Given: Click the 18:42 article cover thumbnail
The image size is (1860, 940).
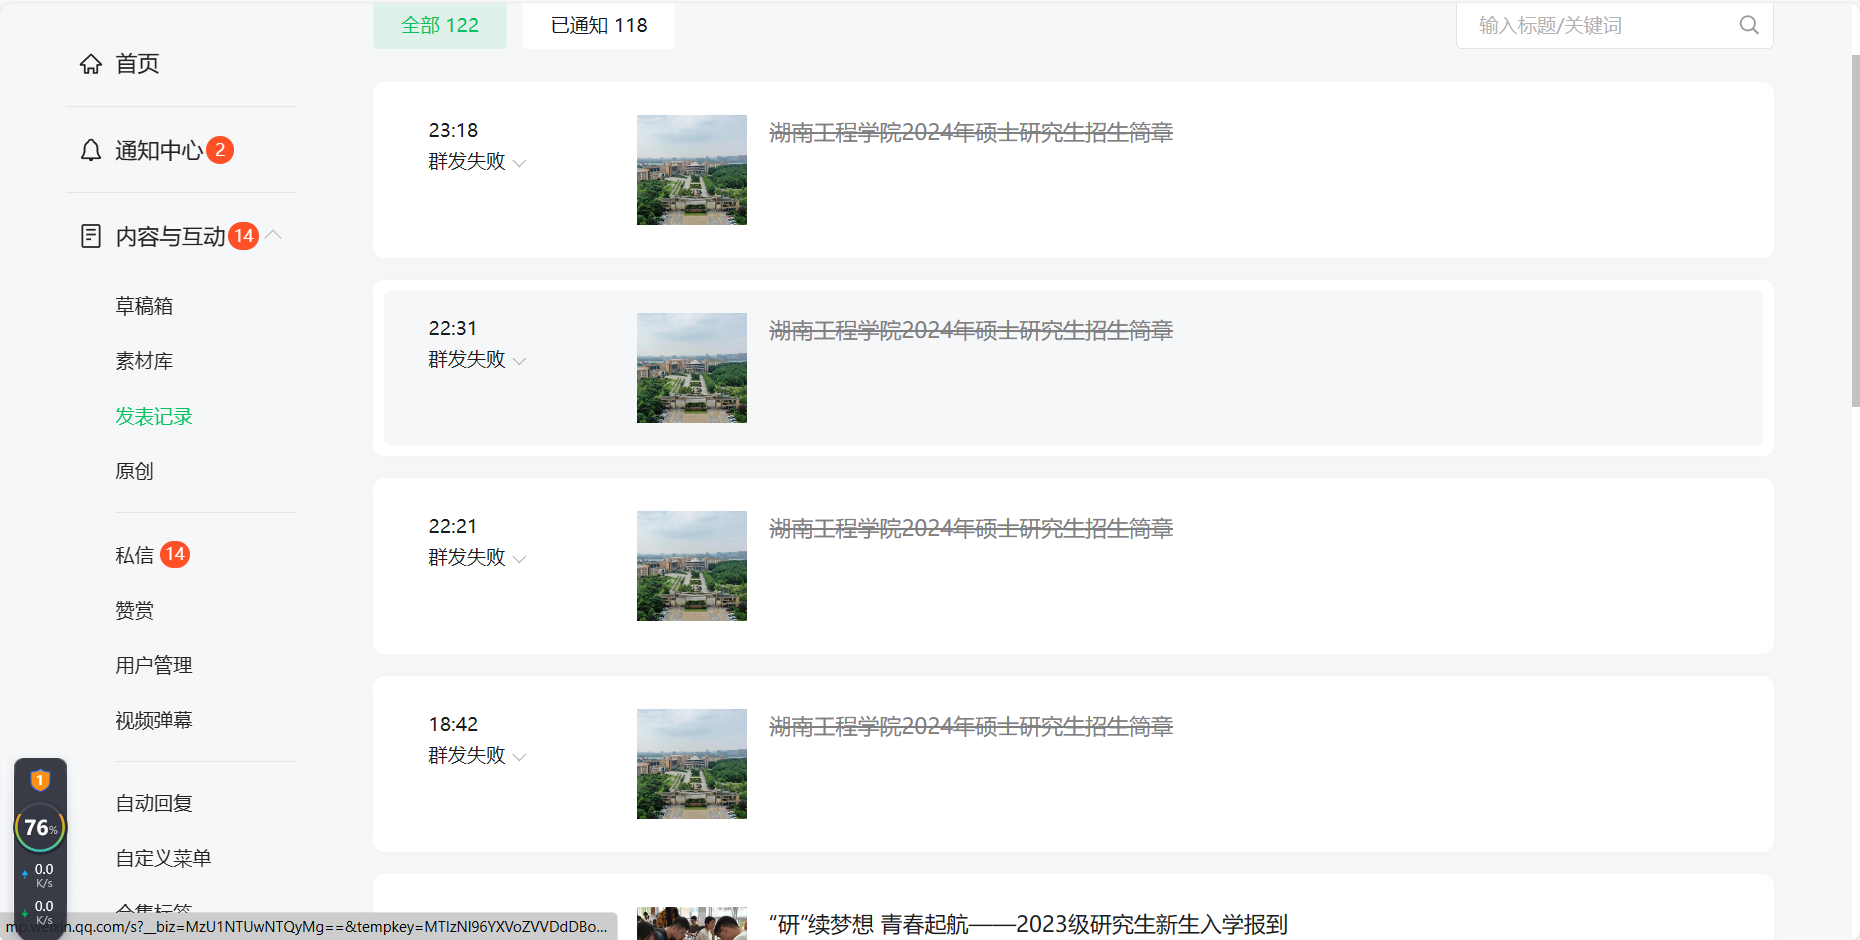Looking at the screenshot, I should (692, 764).
